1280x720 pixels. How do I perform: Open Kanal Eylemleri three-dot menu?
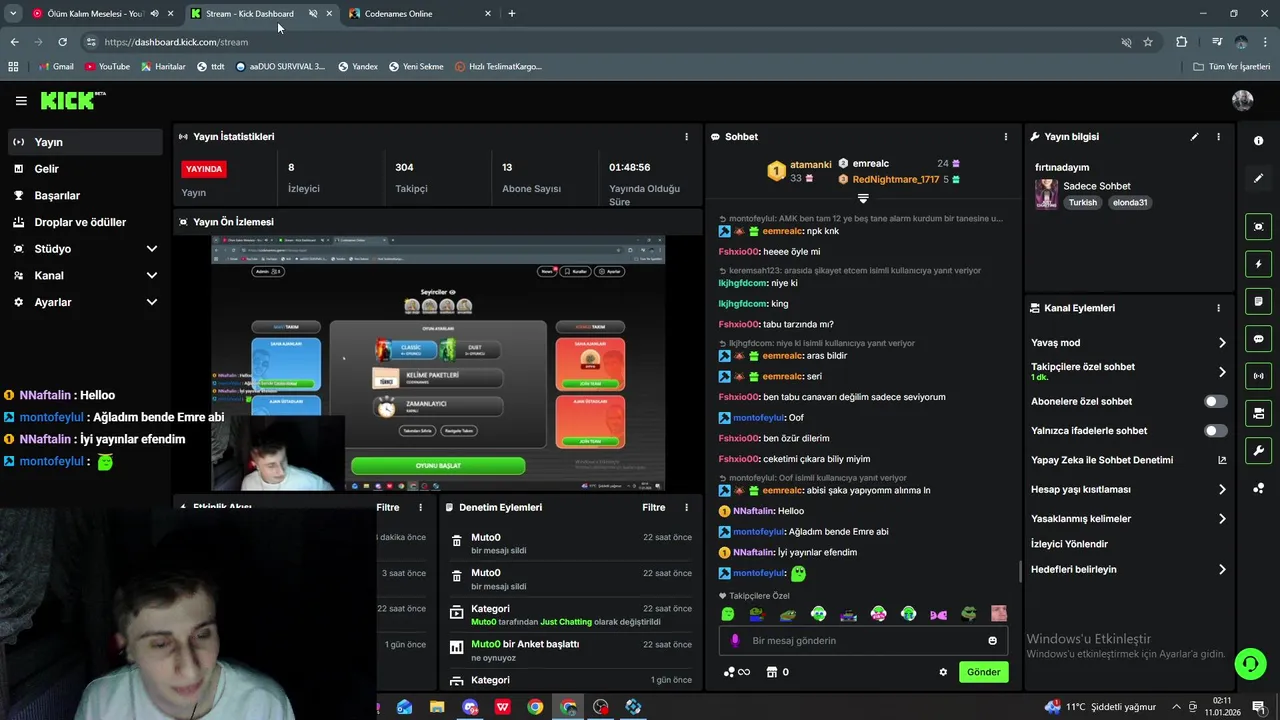[x=1218, y=308]
